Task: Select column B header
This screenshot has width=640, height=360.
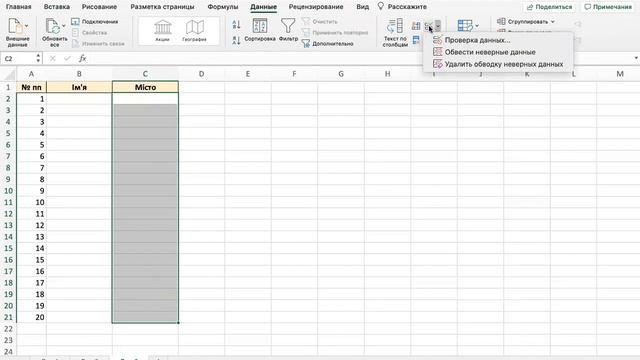Action: [79, 74]
